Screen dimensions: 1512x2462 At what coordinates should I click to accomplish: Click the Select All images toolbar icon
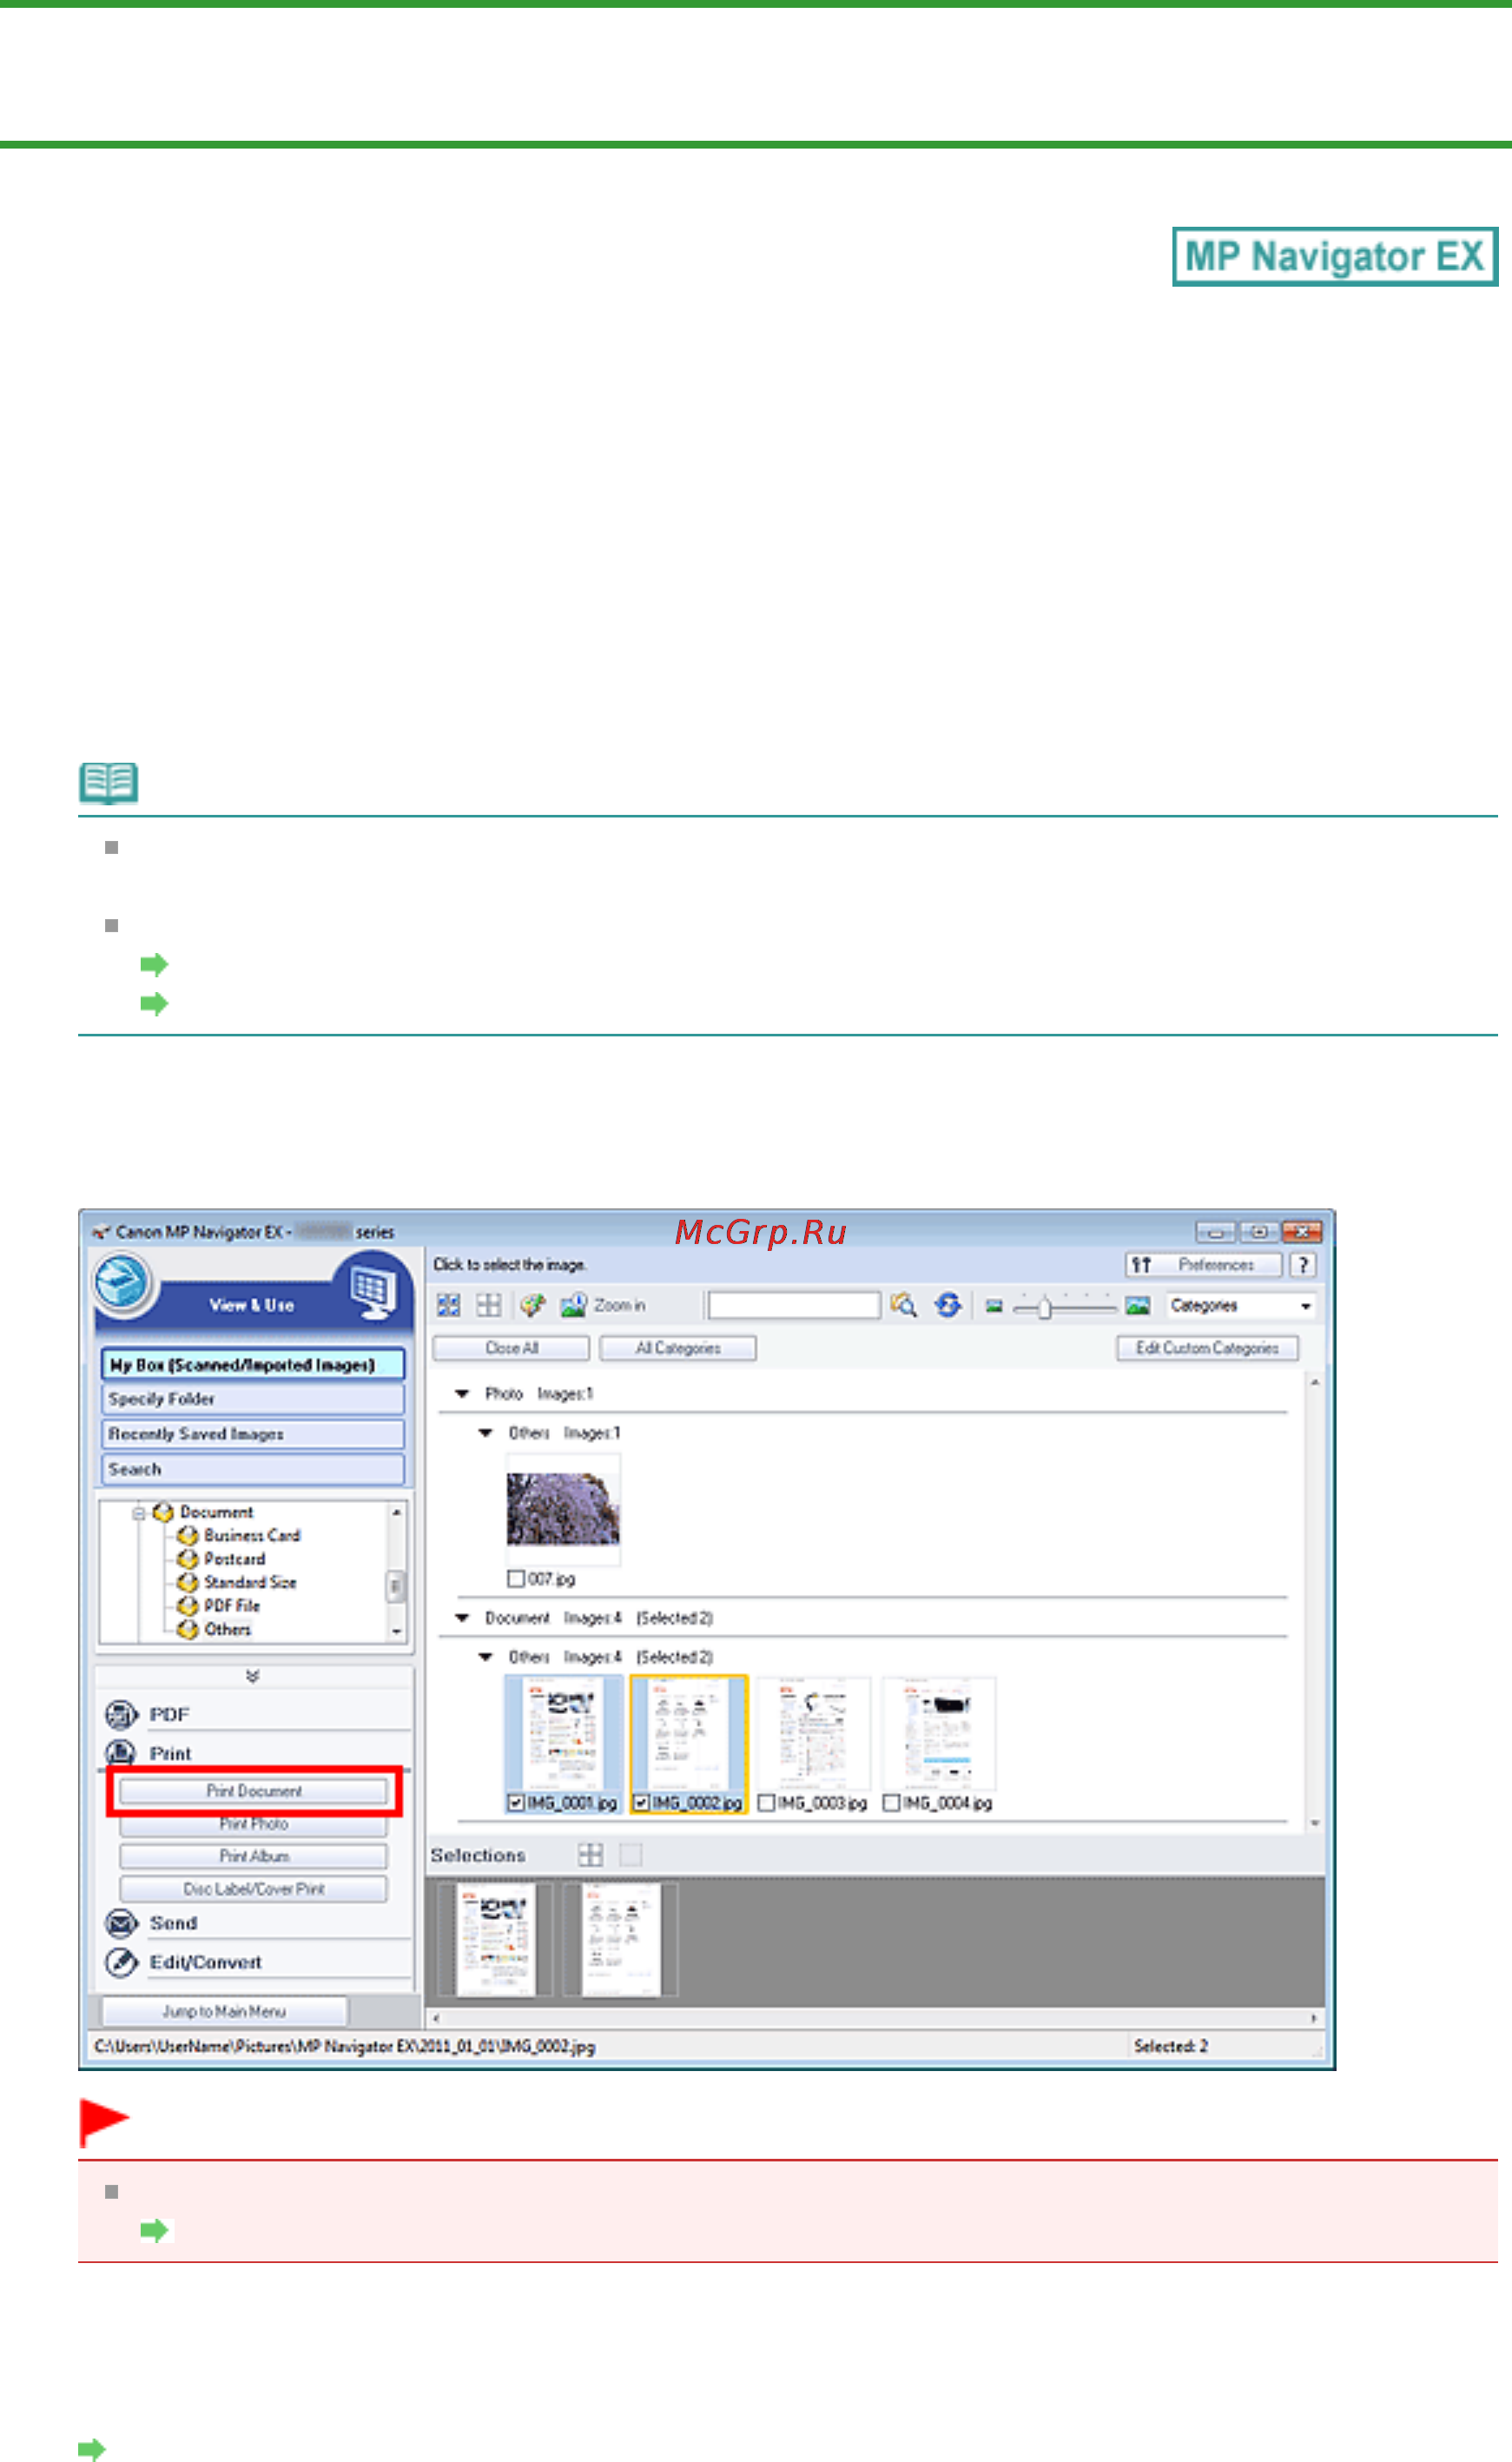coord(449,1305)
